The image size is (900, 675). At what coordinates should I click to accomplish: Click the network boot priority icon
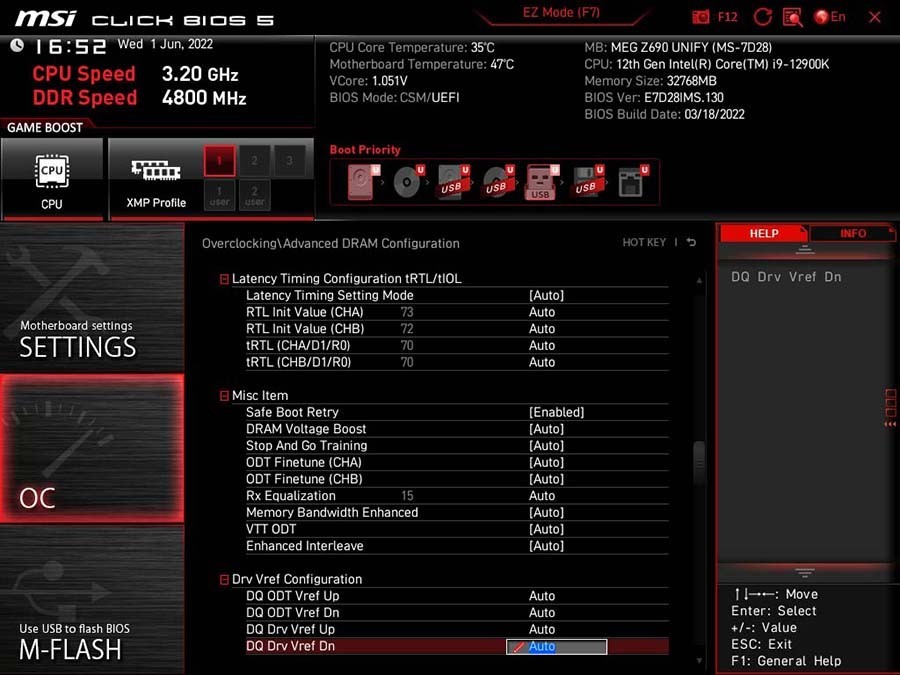tap(633, 182)
